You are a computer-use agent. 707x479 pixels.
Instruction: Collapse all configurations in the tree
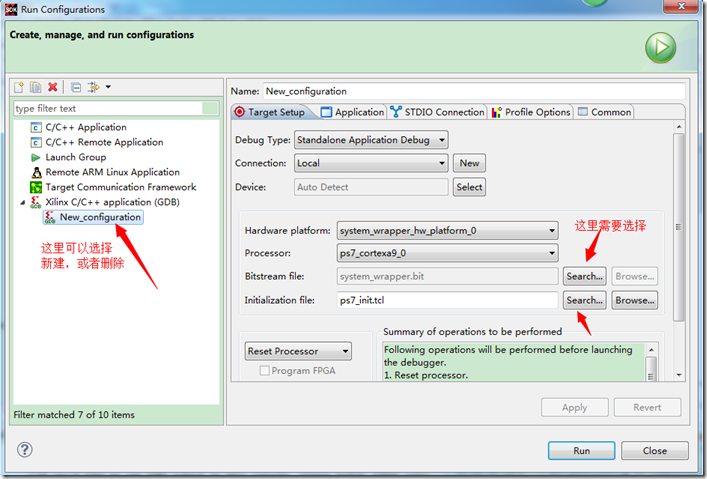pyautogui.click(x=75, y=88)
